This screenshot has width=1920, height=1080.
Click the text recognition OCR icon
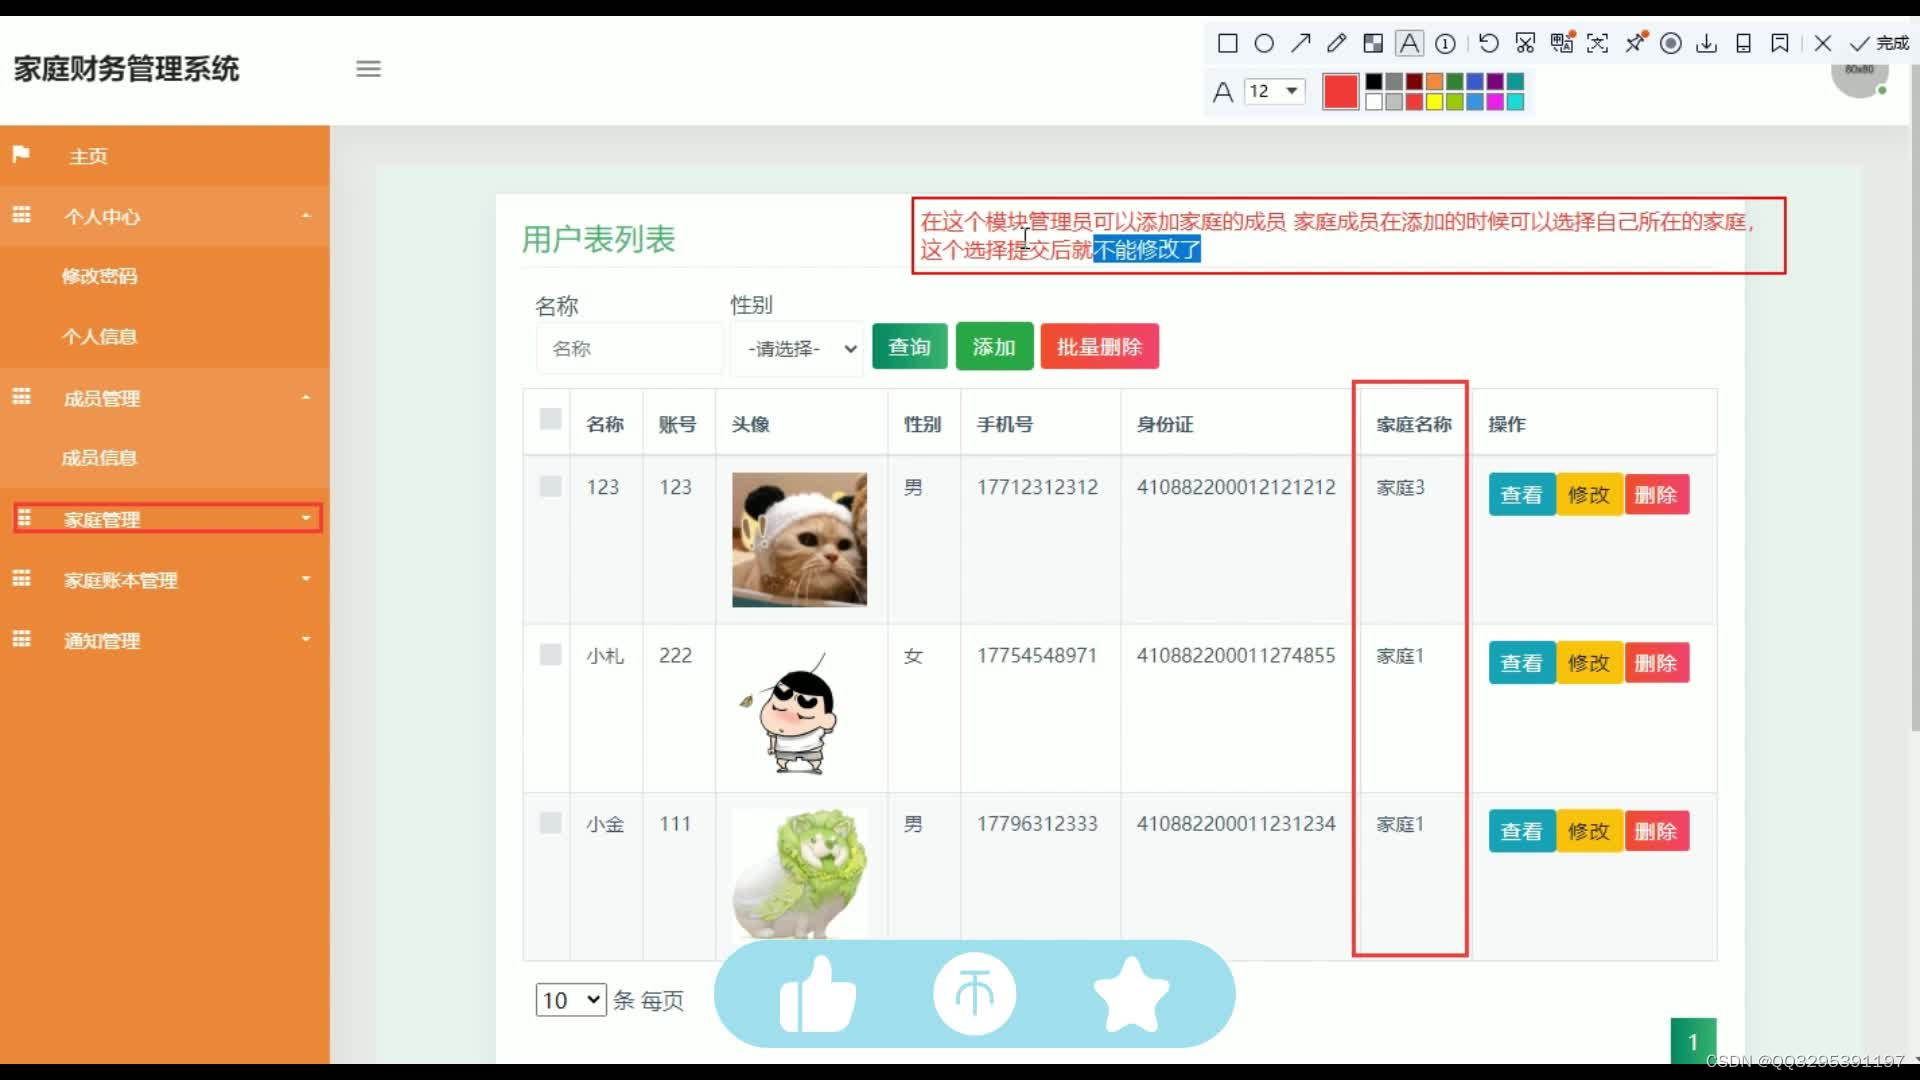[1598, 43]
